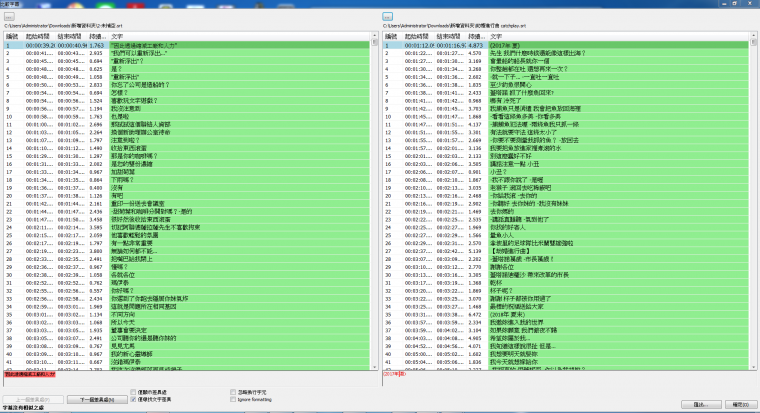Click the disabled 上一個差異處 previous-difference button

pos(33,399)
